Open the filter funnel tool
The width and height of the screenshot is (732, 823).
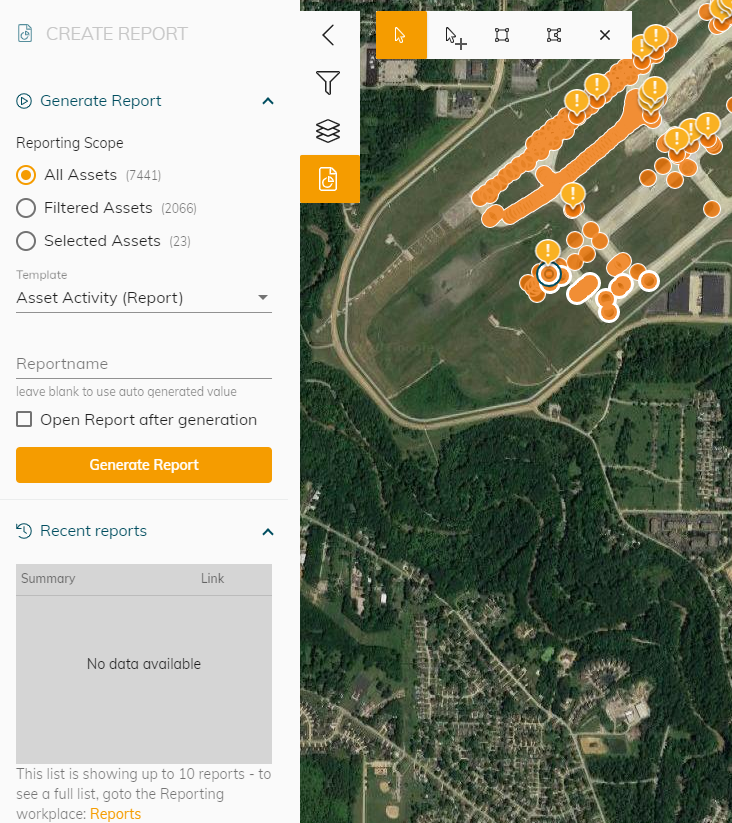pos(328,83)
